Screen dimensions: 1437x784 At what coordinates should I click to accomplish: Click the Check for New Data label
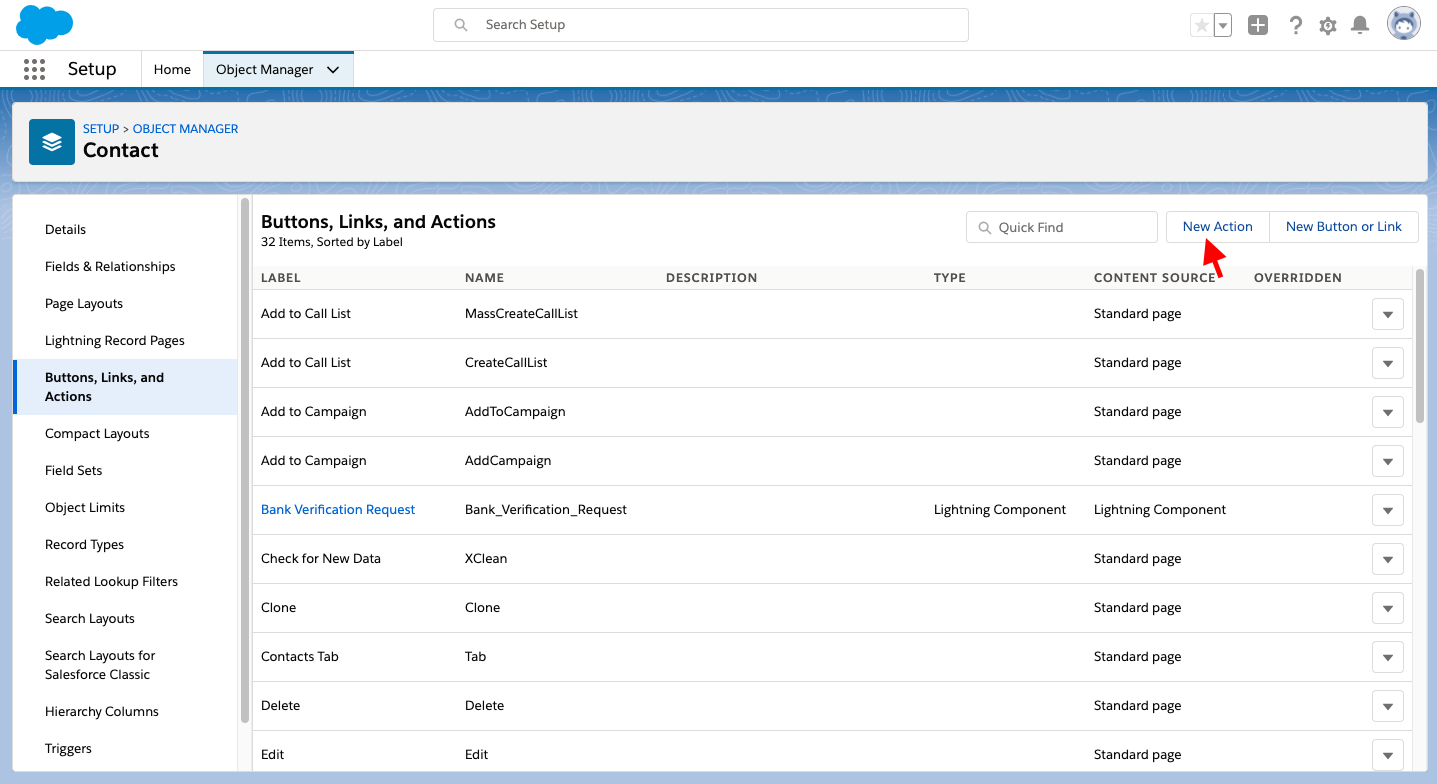[321, 559]
